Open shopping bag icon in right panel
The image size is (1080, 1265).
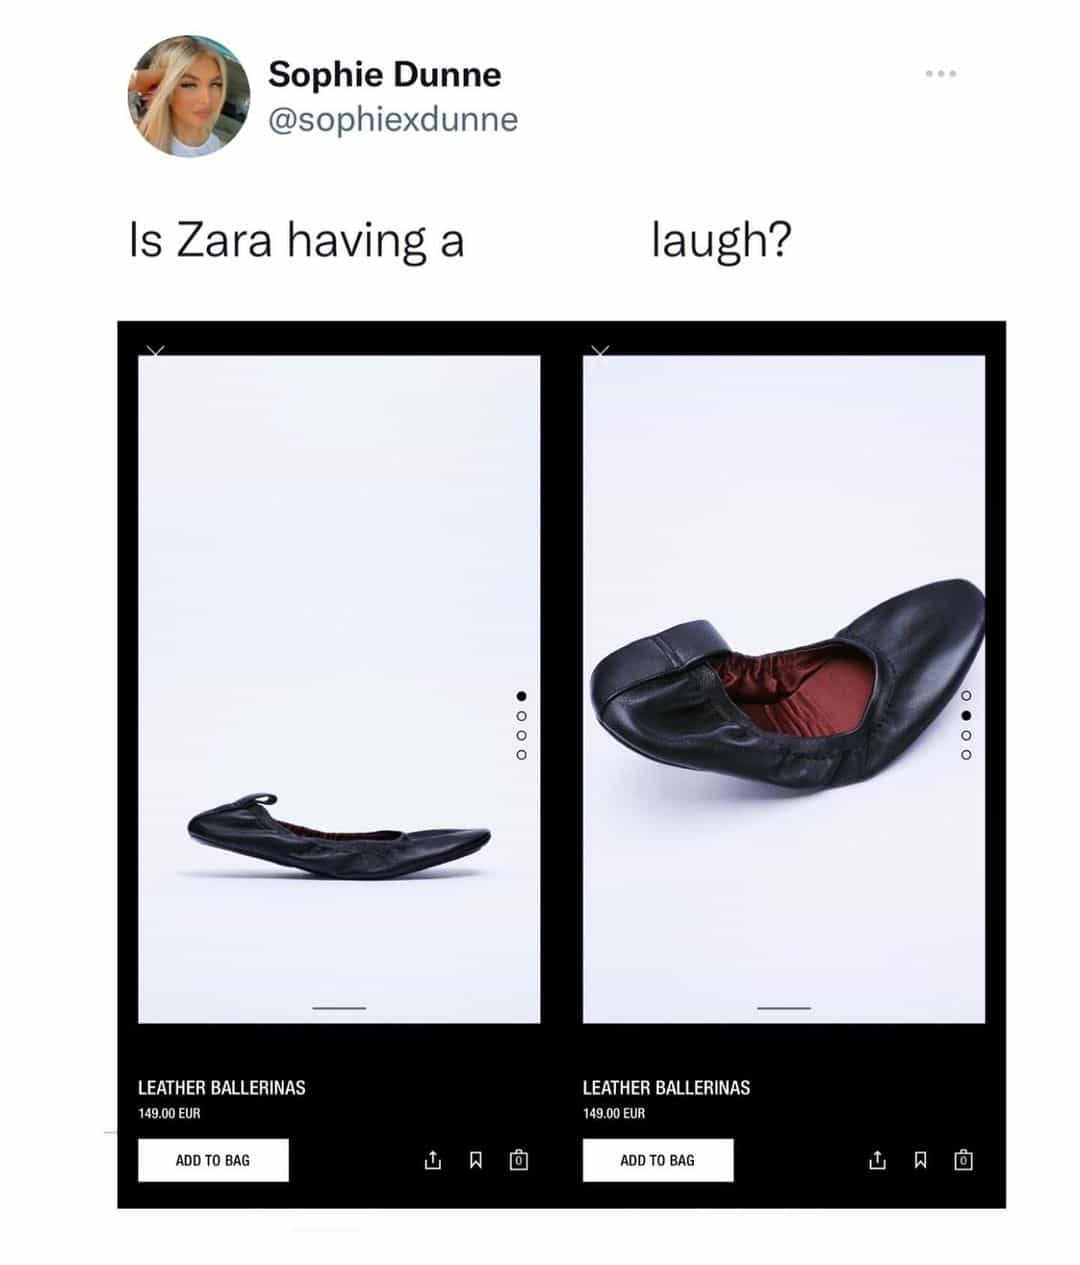963,1160
